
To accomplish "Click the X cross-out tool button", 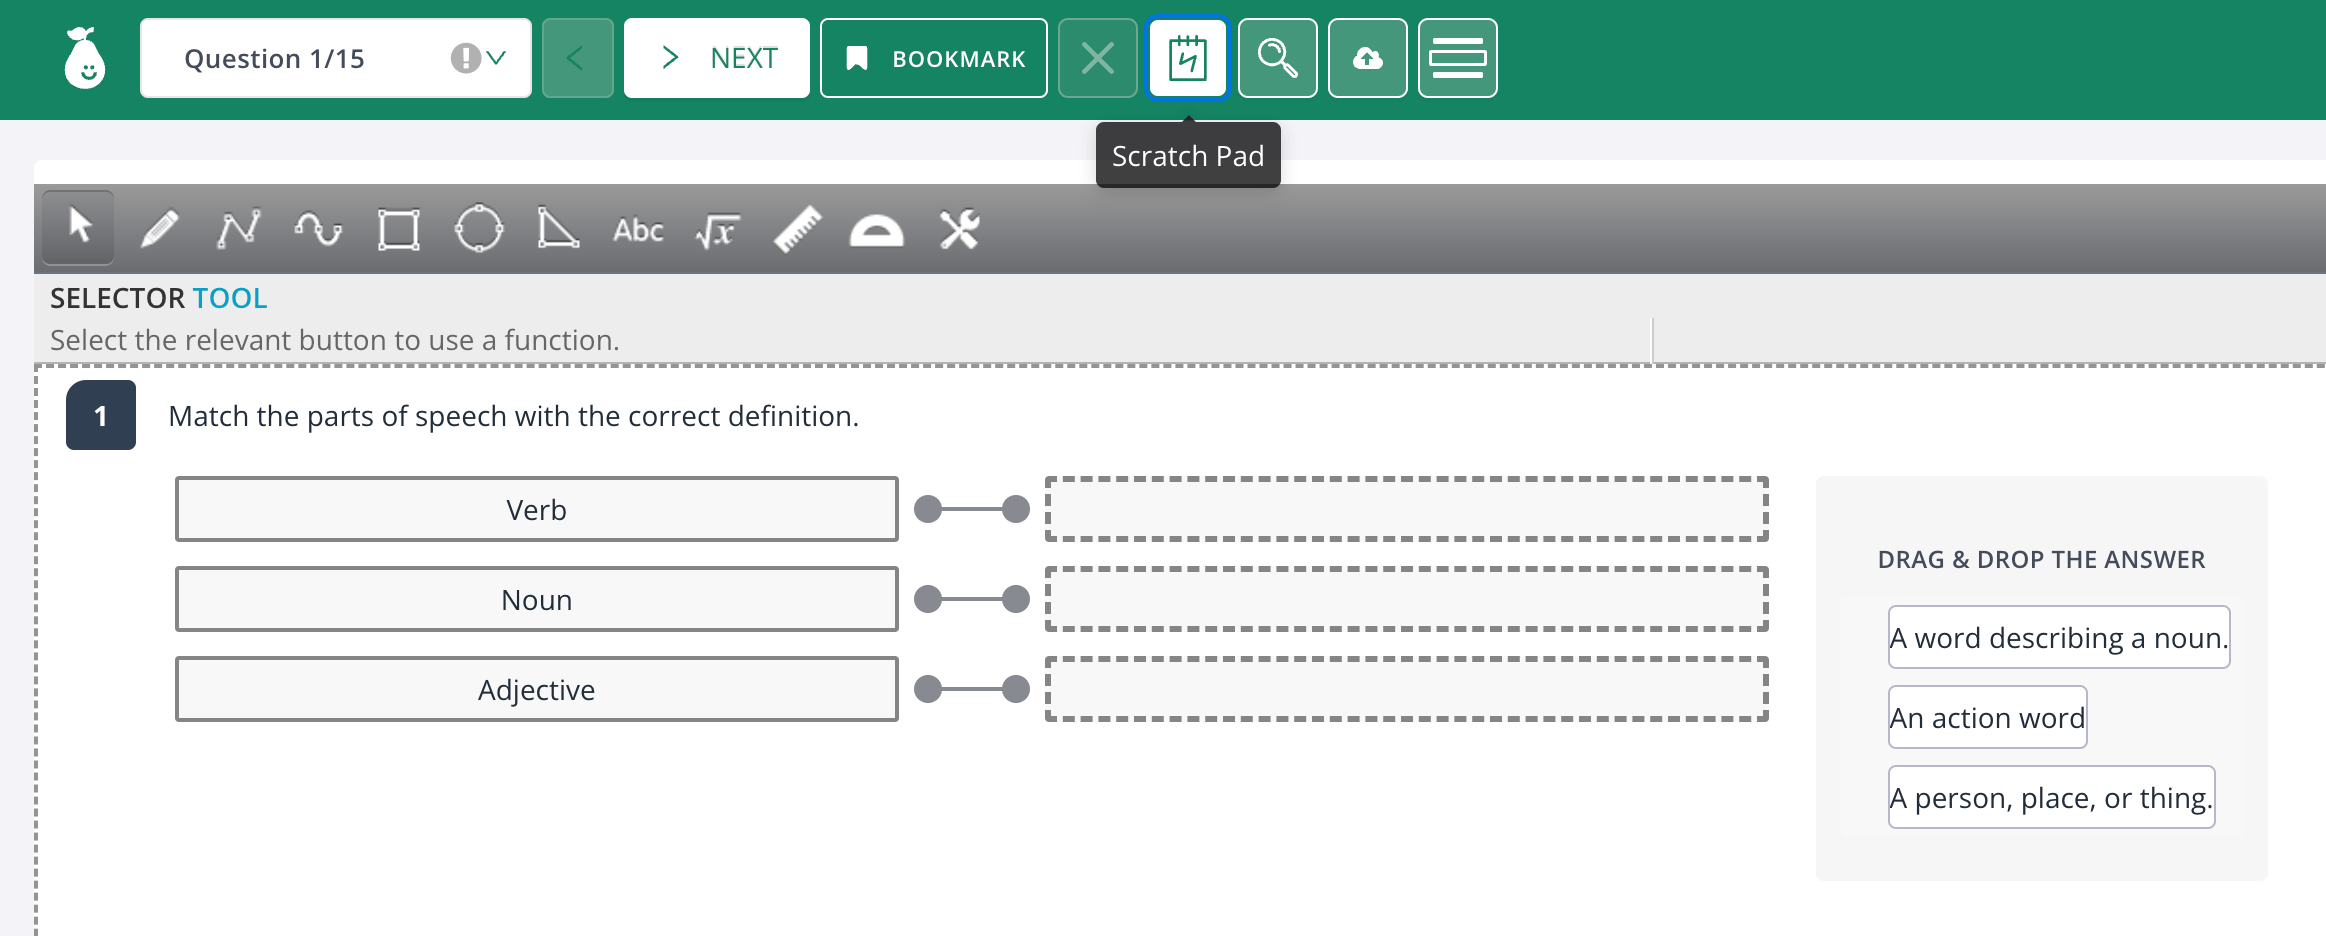I will point(1098,58).
